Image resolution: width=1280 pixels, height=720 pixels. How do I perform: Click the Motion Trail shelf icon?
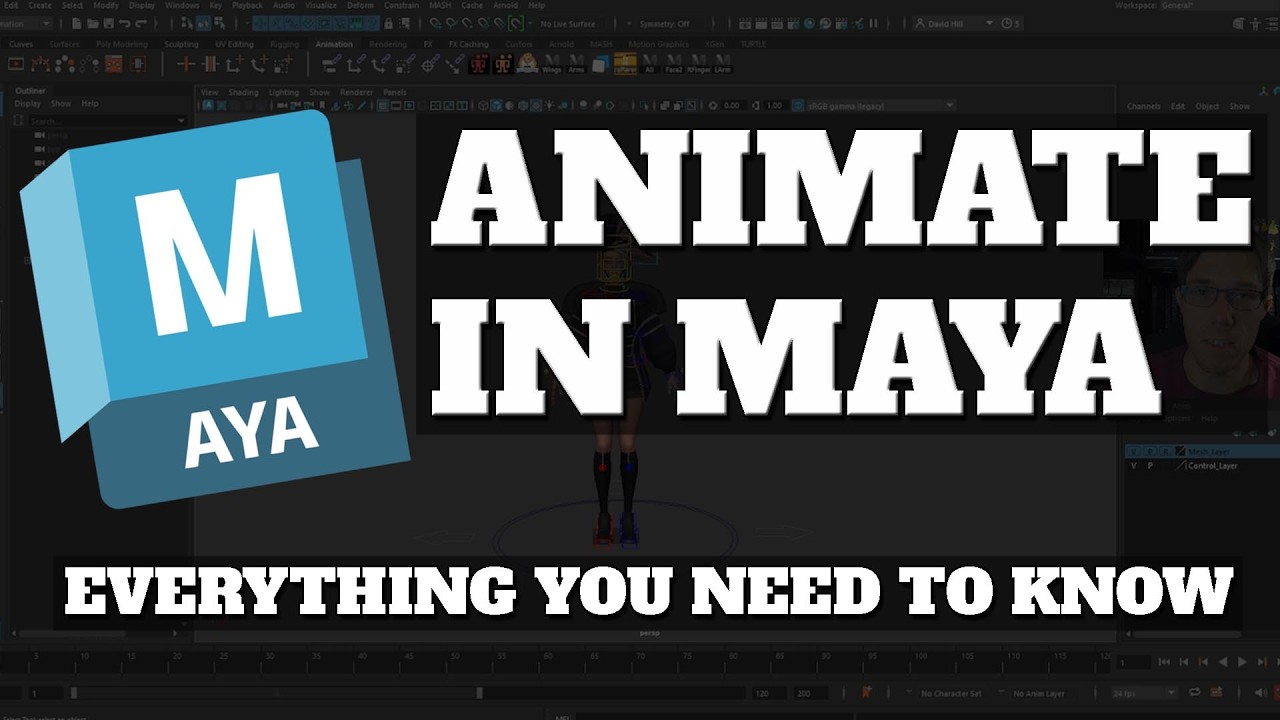click(x=40, y=64)
